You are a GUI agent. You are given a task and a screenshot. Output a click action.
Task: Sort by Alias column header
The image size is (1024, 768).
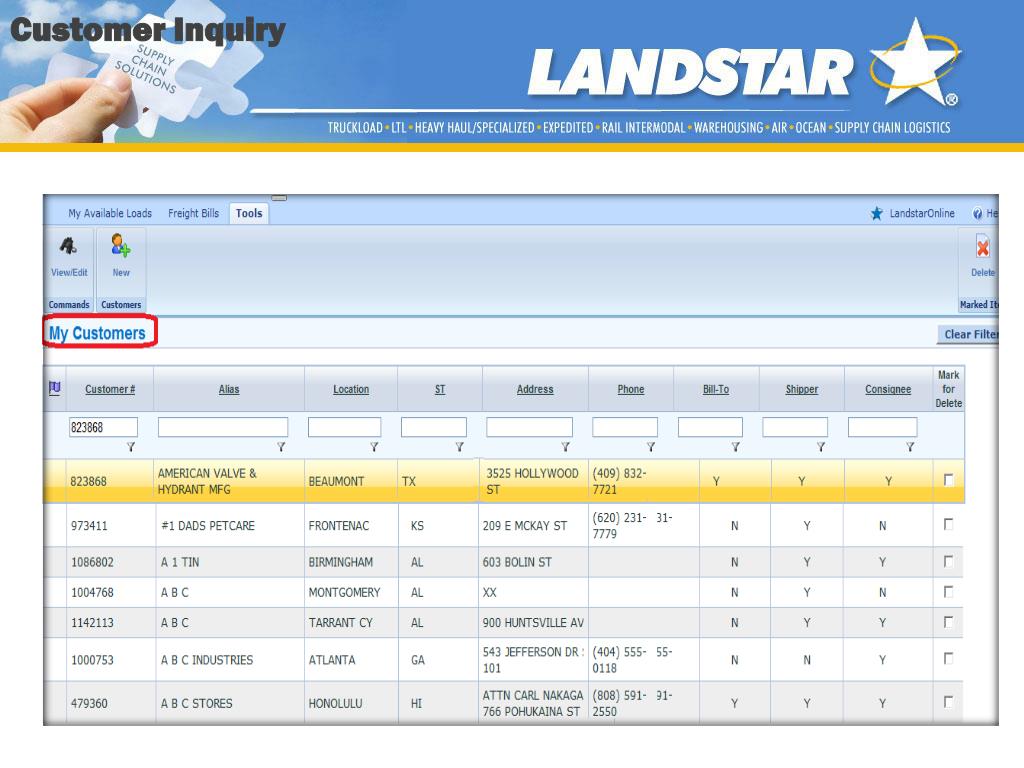(x=229, y=389)
